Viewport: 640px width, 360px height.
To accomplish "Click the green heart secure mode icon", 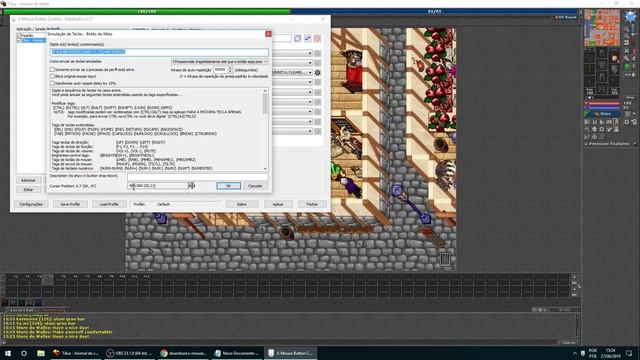I will tap(627, 66).
